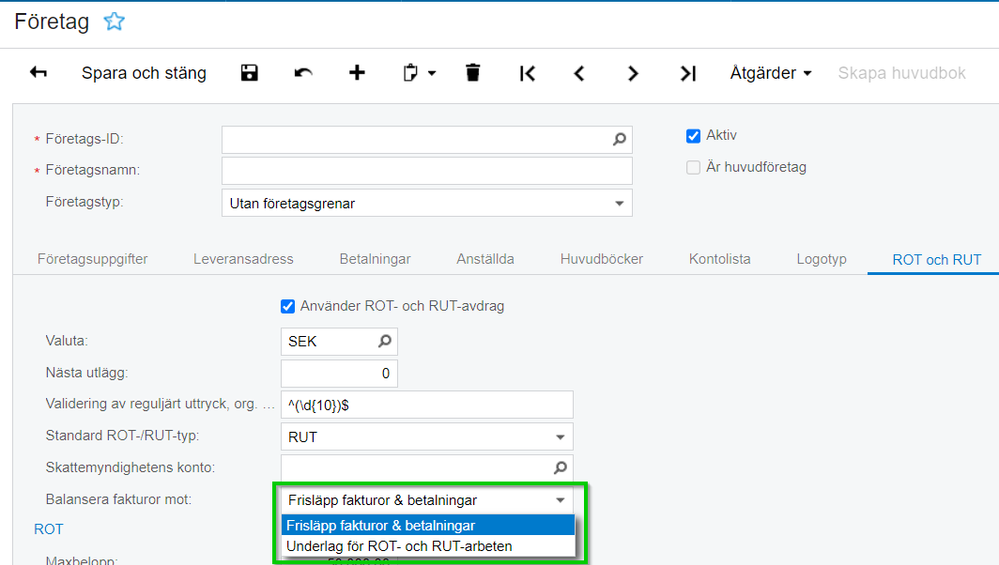This screenshot has width=999, height=565.
Task: Click the back arrow icon
Action: [39, 73]
